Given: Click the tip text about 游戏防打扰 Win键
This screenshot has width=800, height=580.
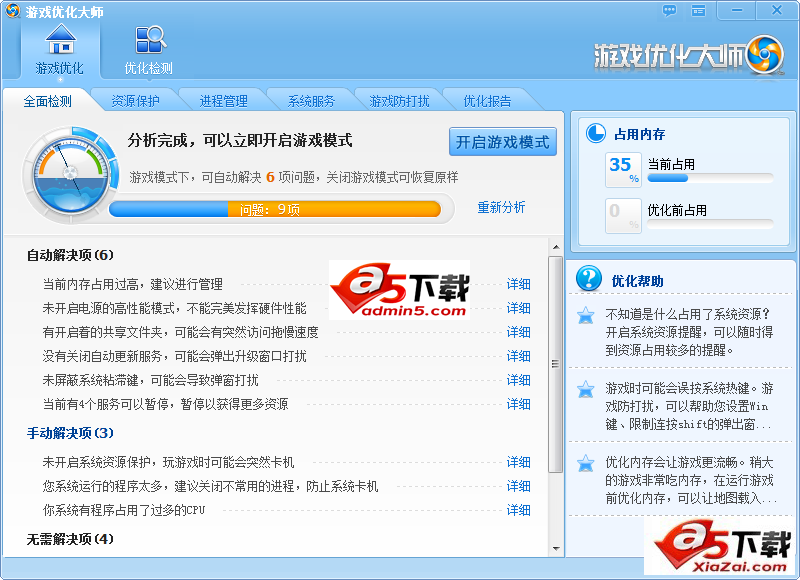Looking at the screenshot, I should [x=689, y=406].
